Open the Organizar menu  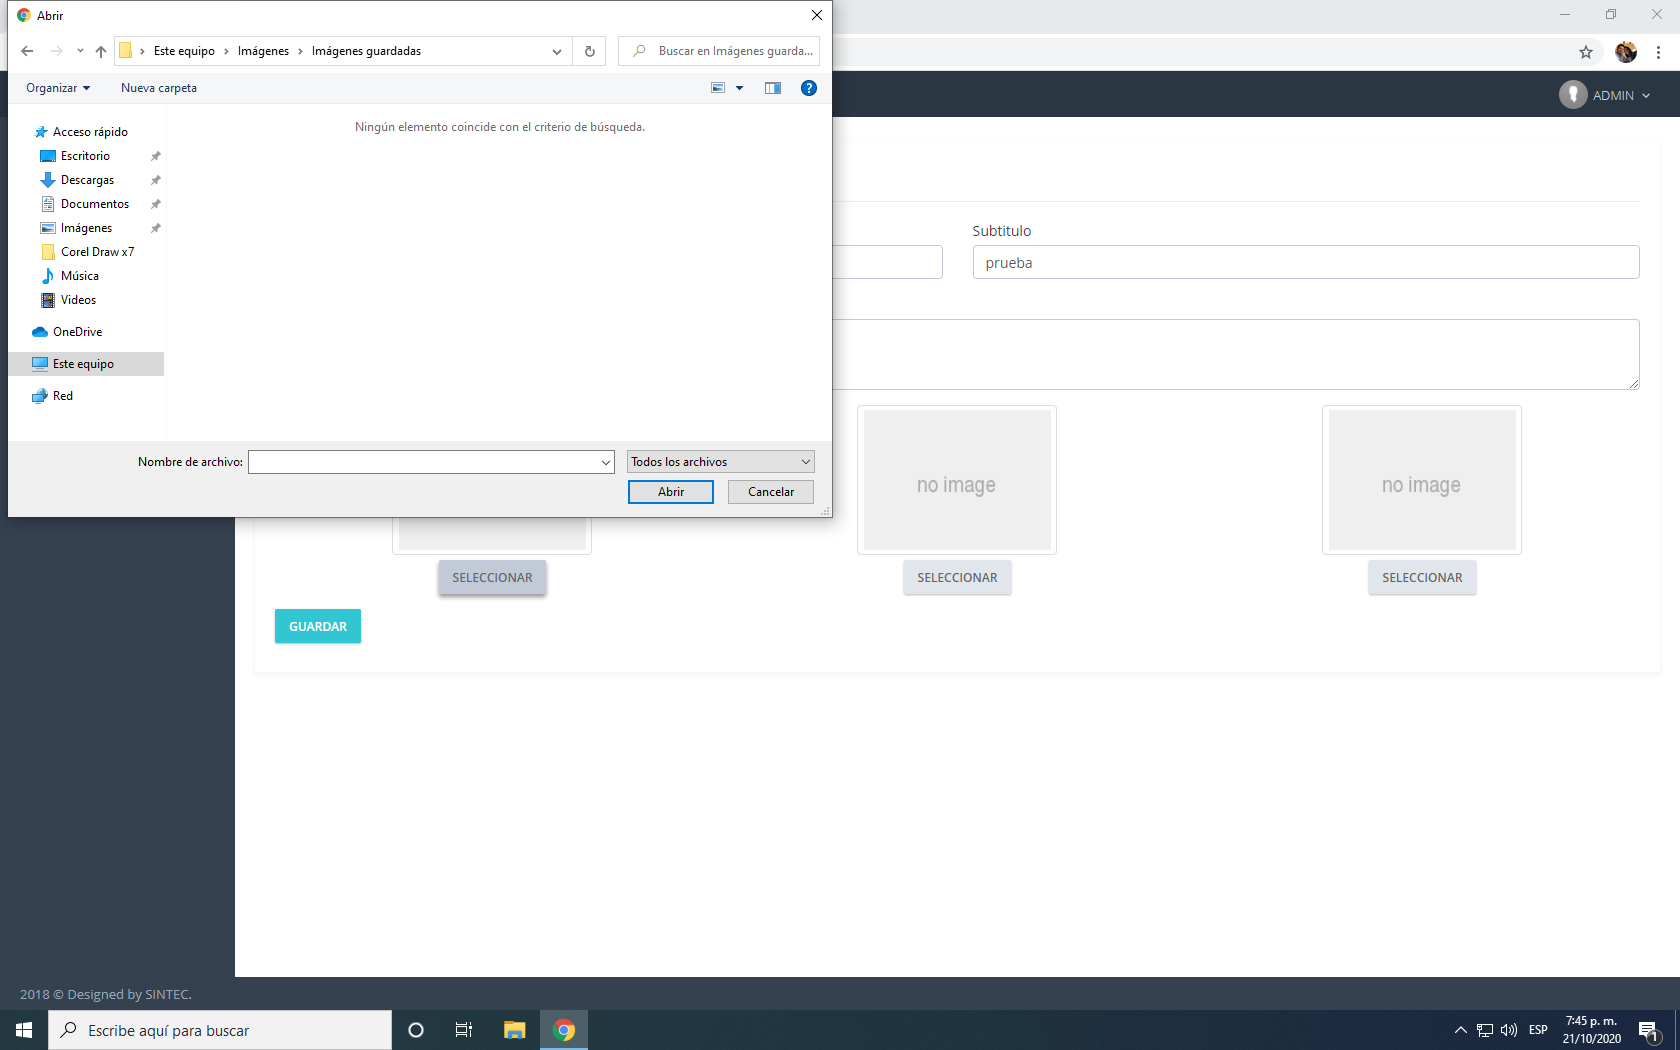(x=58, y=88)
